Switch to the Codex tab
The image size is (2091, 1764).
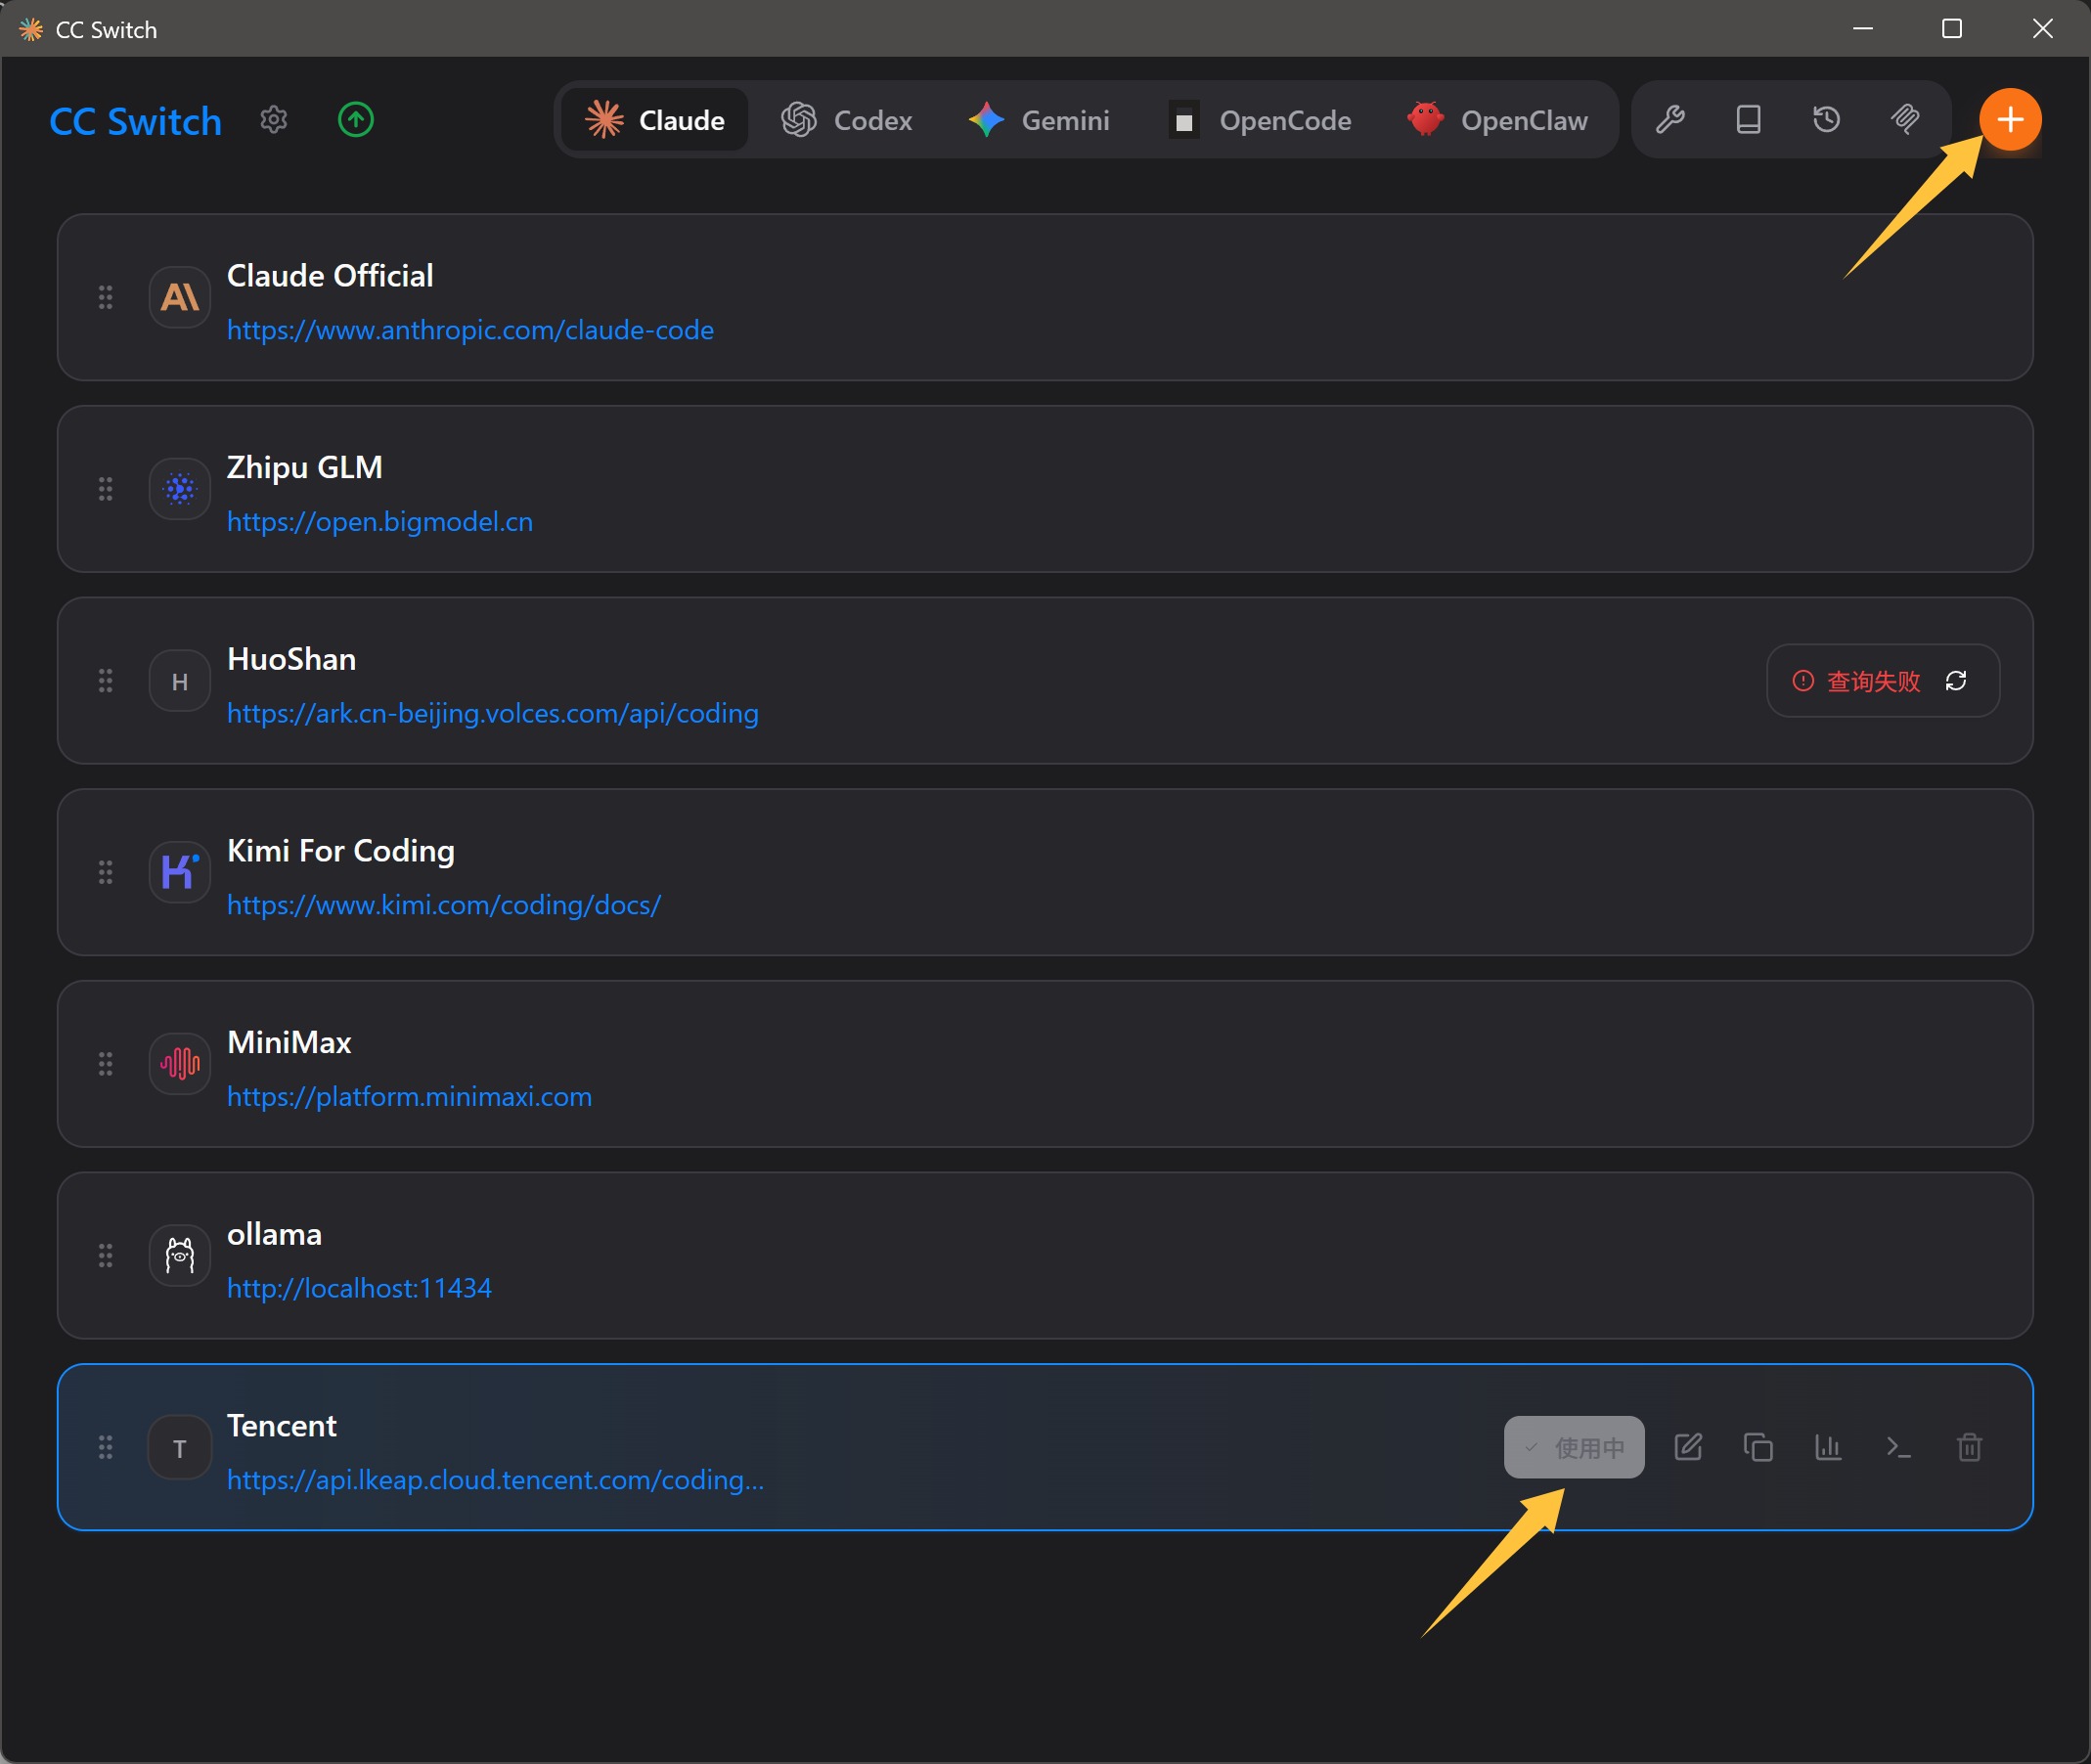coord(847,120)
